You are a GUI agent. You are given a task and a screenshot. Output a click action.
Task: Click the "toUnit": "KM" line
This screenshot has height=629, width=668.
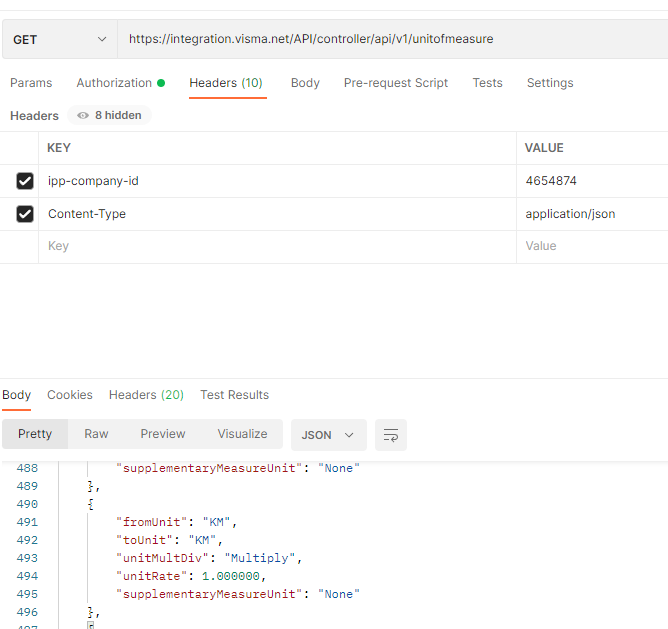[x=169, y=540]
